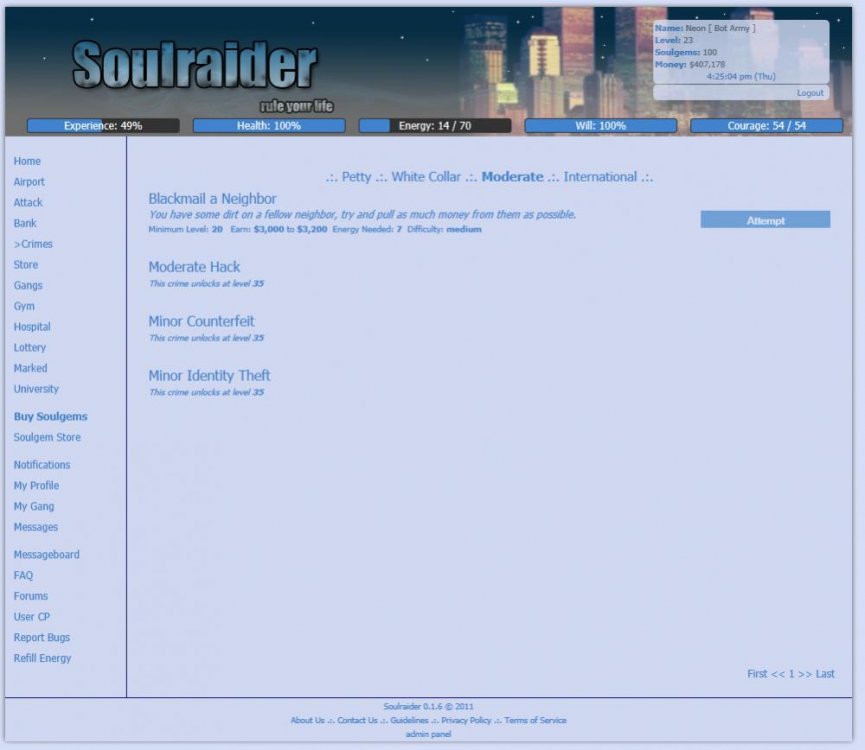Open the Lottery page
The width and height of the screenshot is (865, 750).
(x=30, y=348)
